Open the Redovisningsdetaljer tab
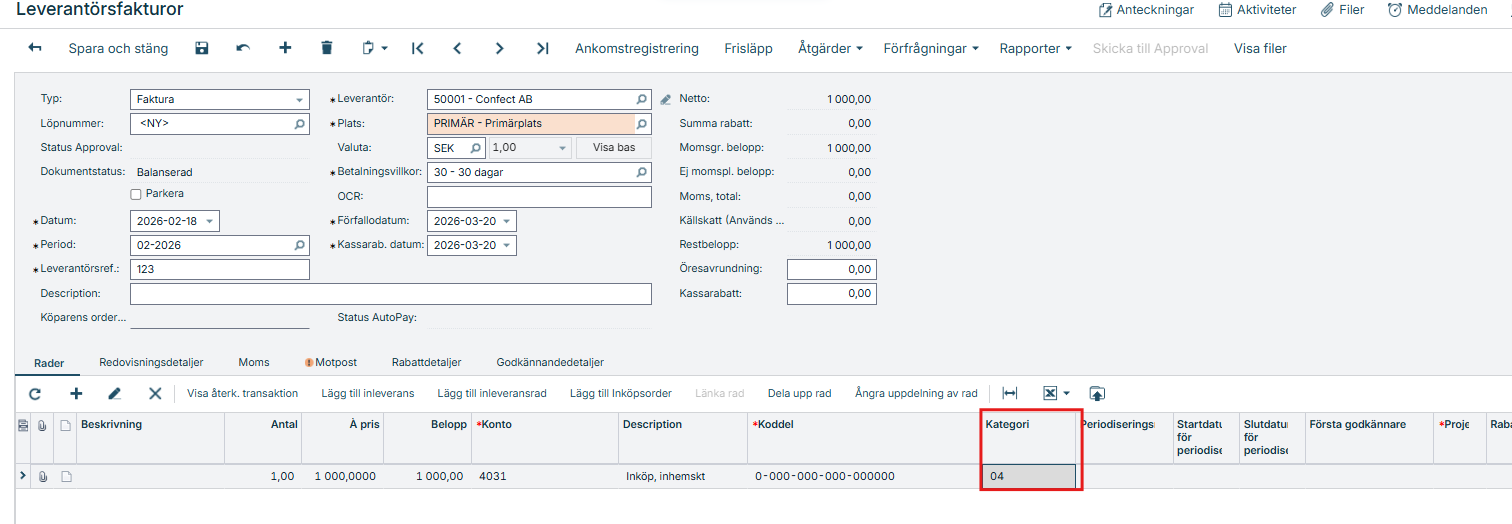 point(151,362)
